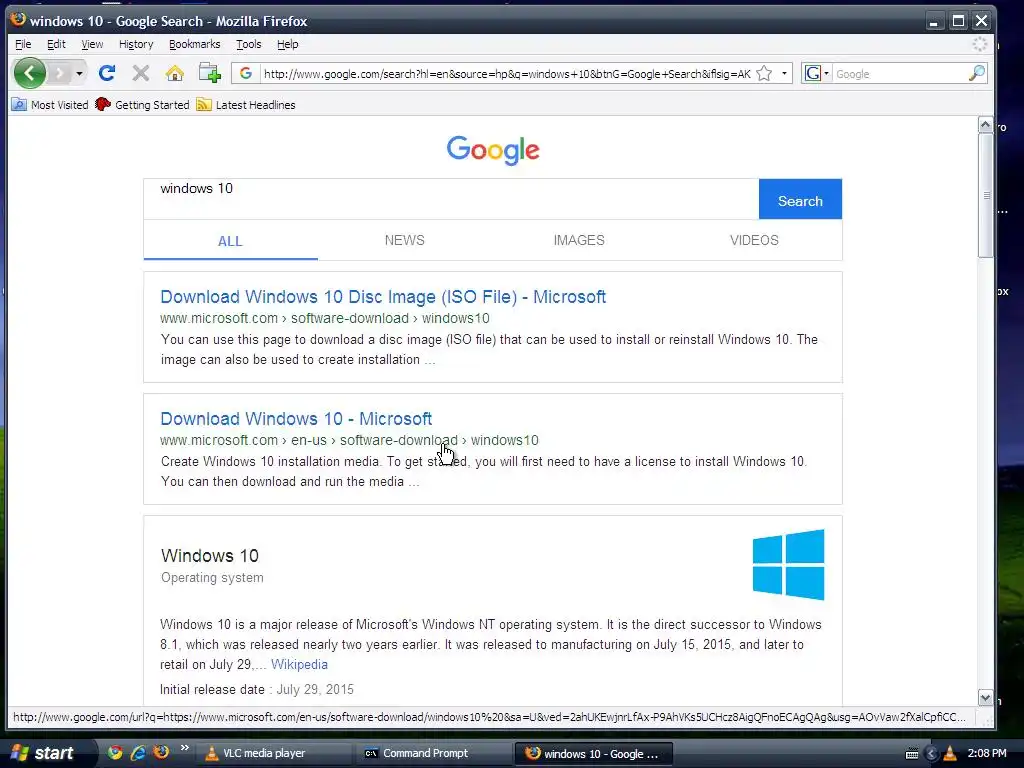Open the Getting Started bookmark
The image size is (1024, 768).
(x=142, y=104)
